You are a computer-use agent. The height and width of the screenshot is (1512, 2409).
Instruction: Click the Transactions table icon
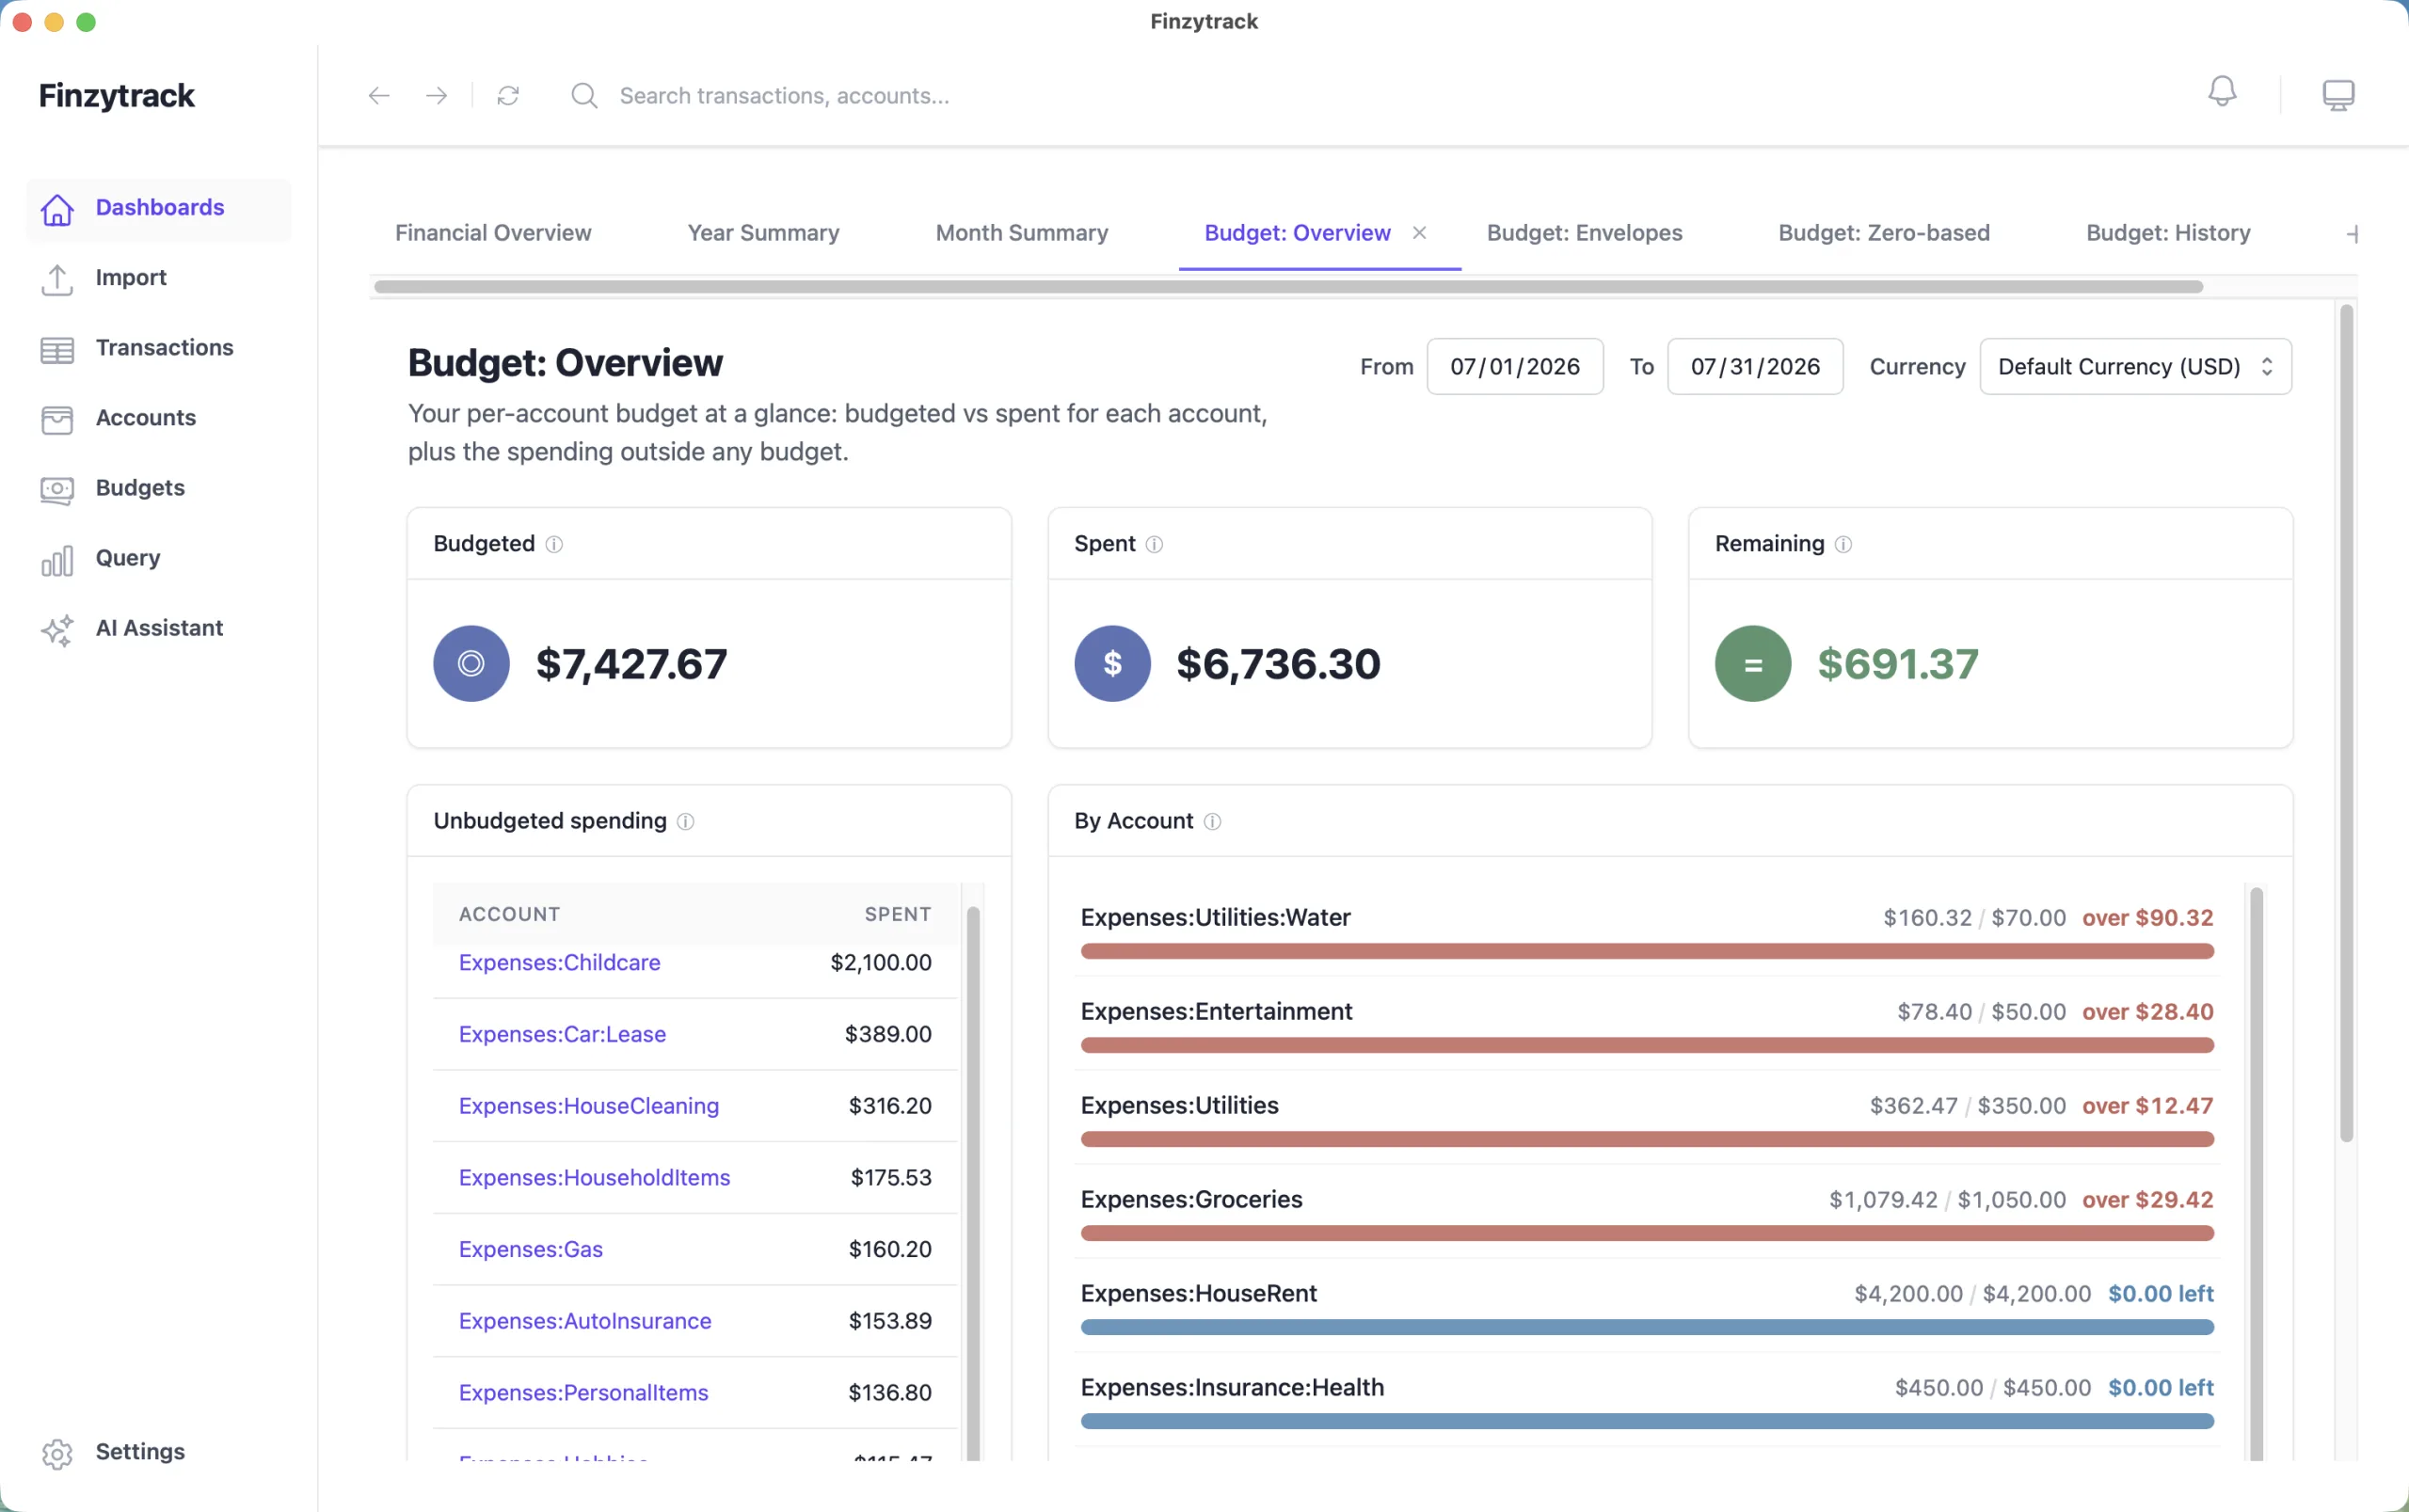57,349
